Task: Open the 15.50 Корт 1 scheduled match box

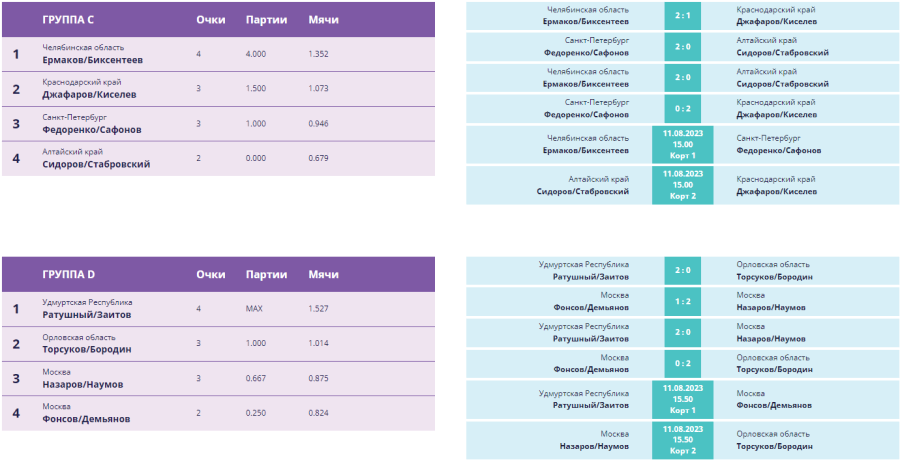Action: (x=682, y=398)
